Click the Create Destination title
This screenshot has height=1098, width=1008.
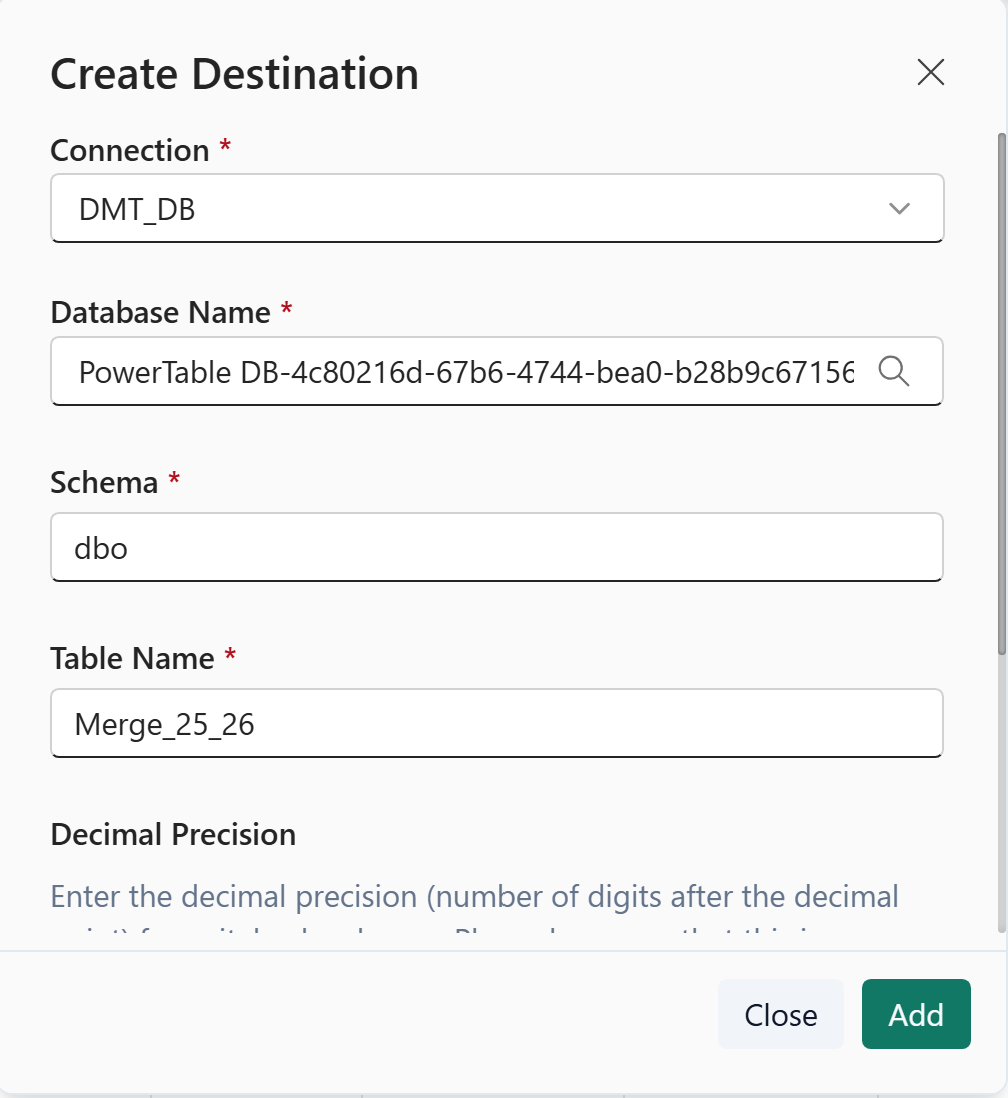pyautogui.click(x=234, y=75)
